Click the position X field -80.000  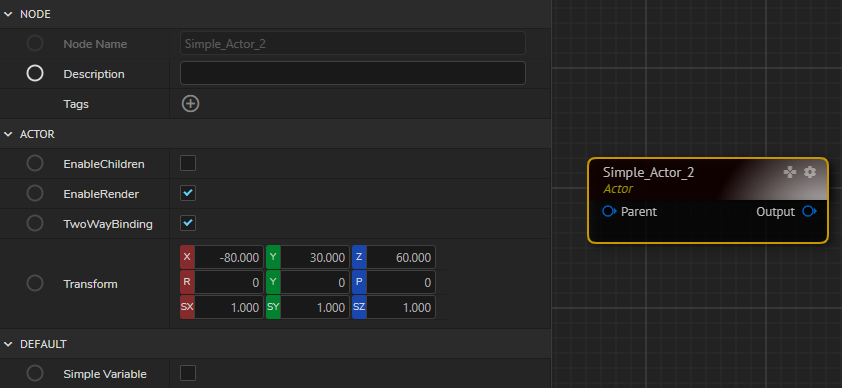coord(229,258)
